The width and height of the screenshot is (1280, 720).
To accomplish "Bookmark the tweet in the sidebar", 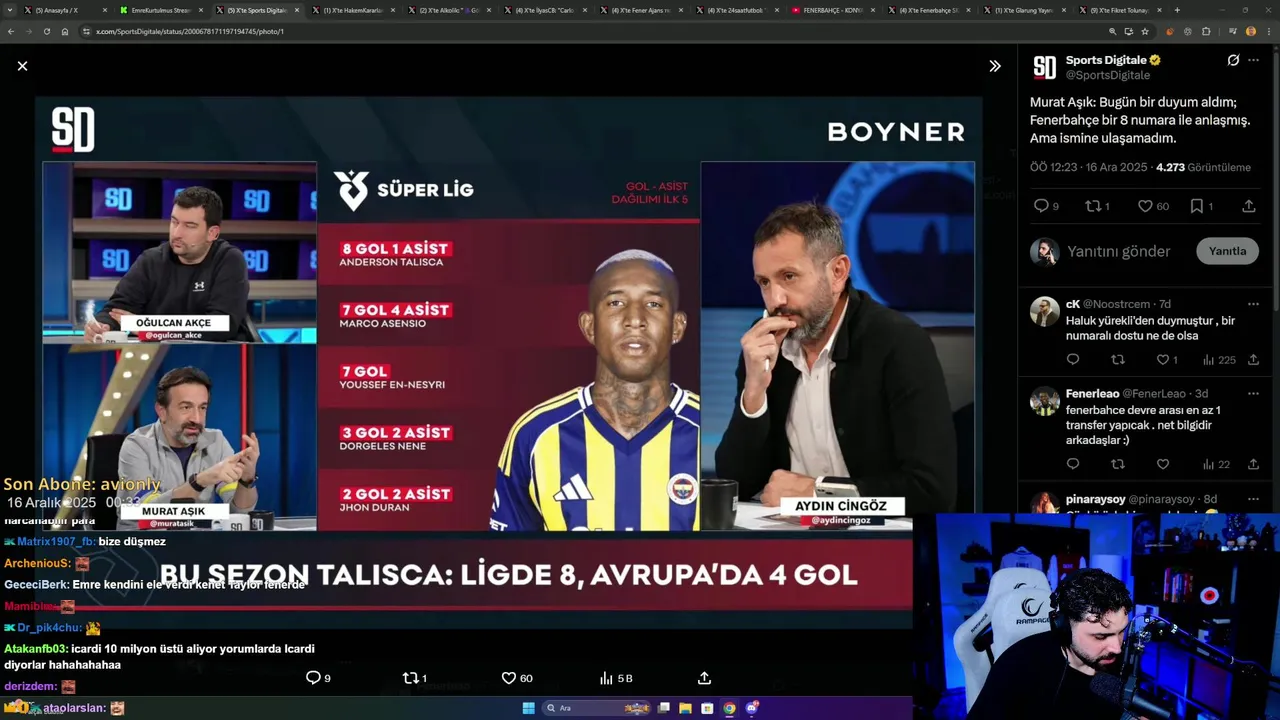I will pos(1201,206).
